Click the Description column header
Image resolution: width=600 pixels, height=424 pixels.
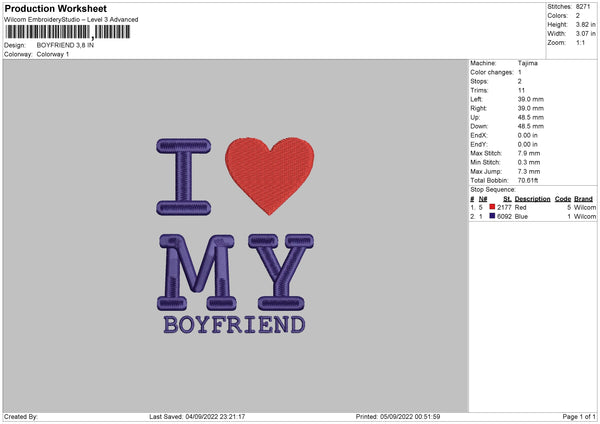pos(532,199)
